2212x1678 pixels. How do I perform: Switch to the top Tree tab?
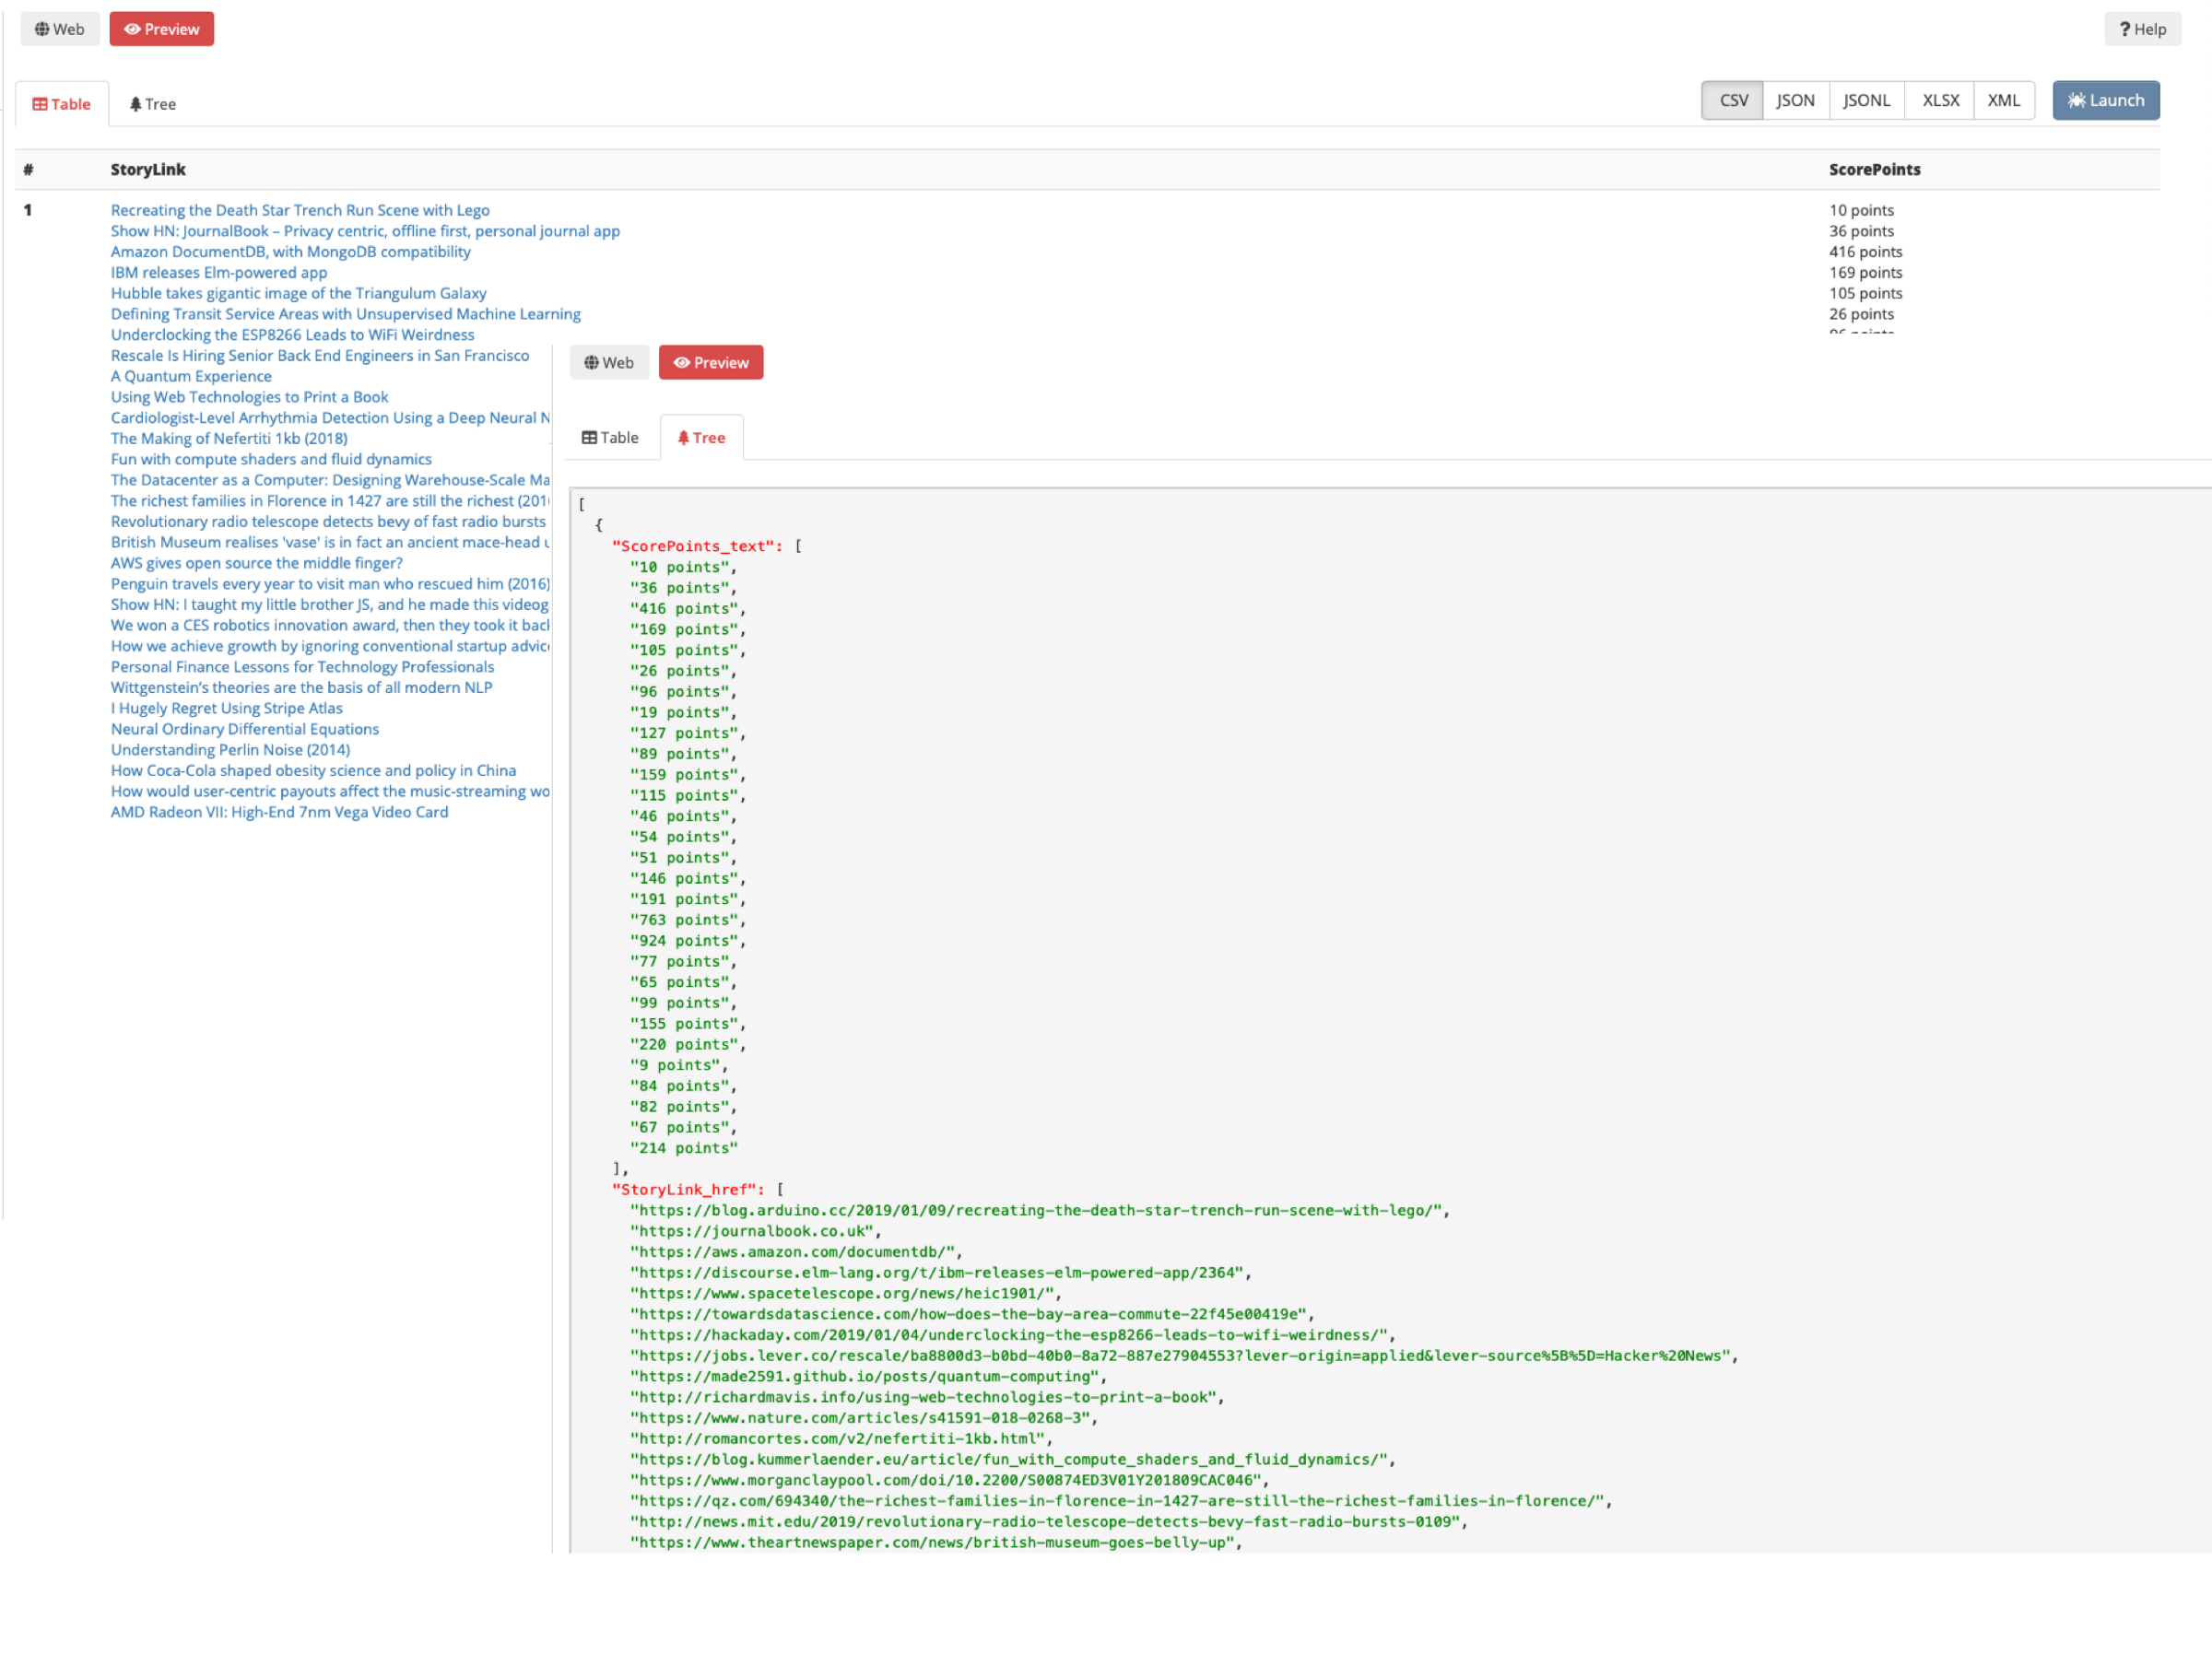click(153, 104)
